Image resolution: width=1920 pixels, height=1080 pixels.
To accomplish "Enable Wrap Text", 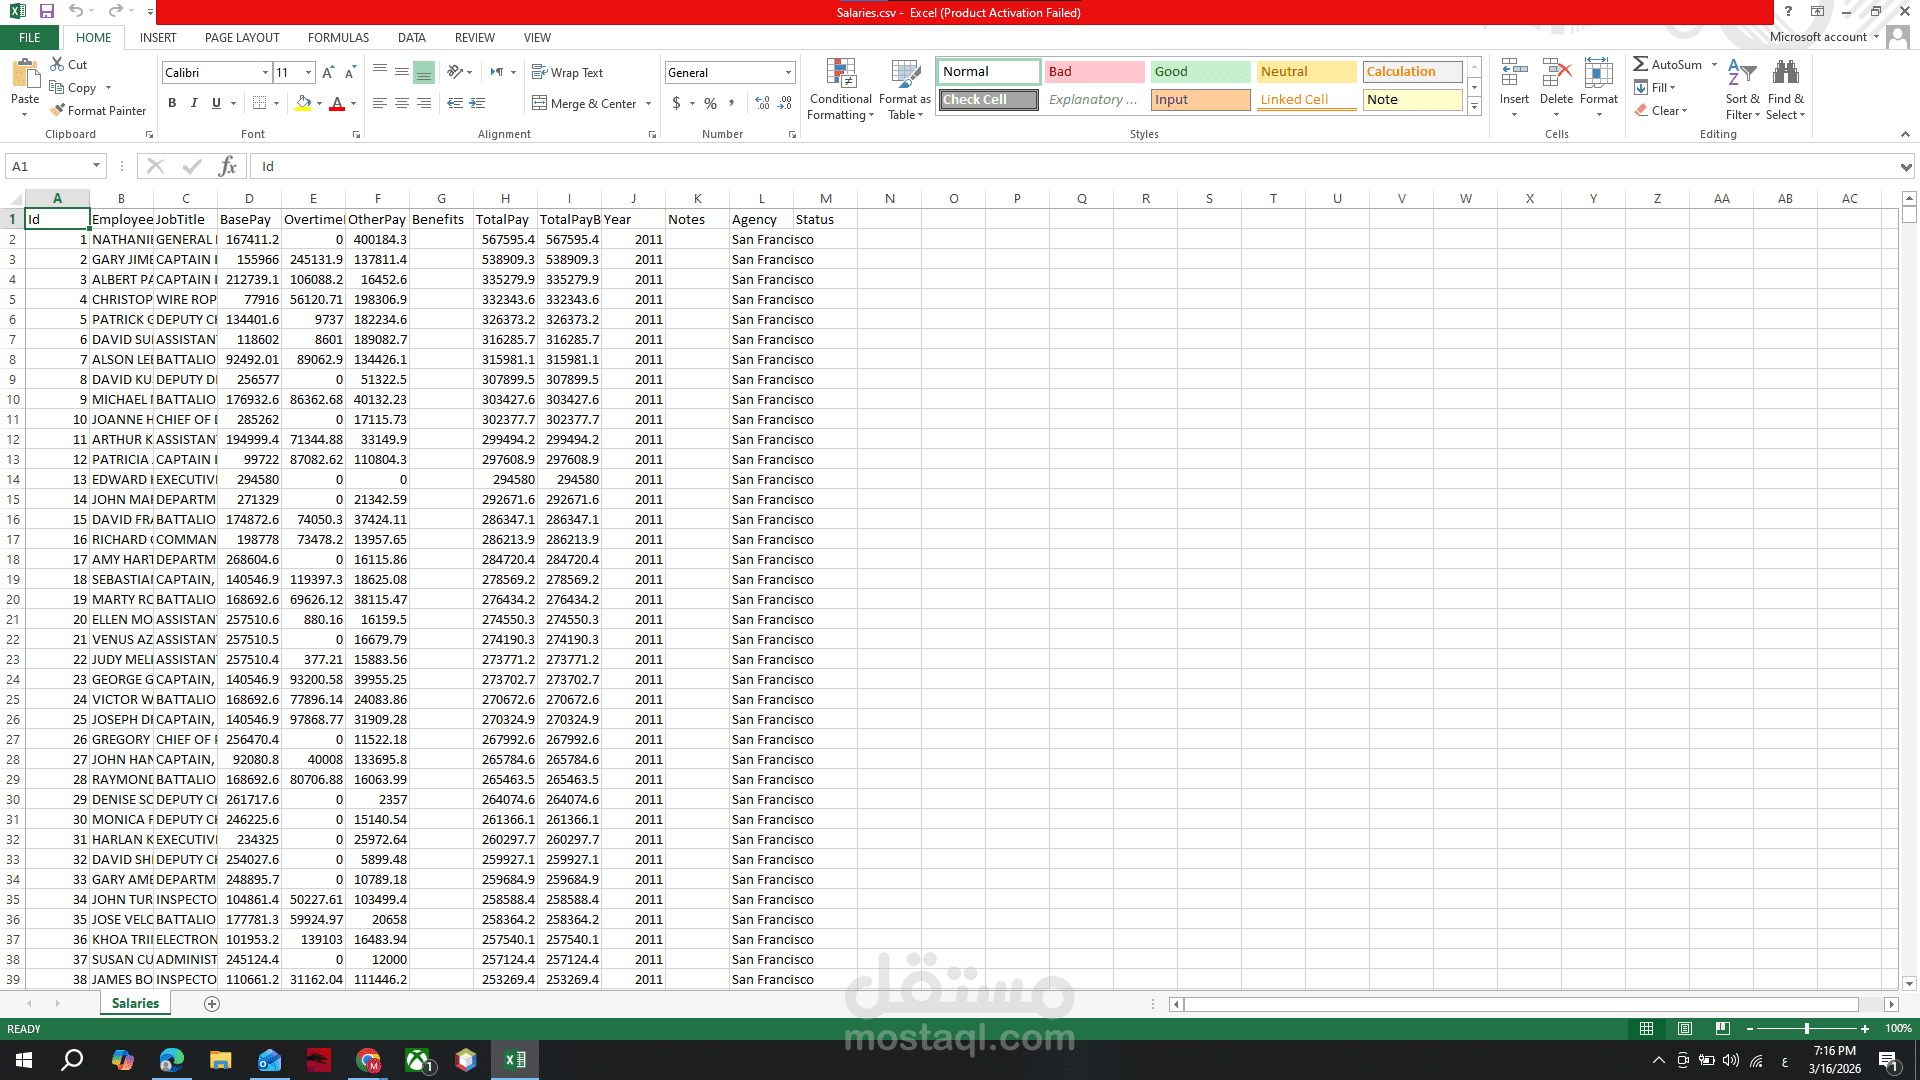I will pos(570,72).
